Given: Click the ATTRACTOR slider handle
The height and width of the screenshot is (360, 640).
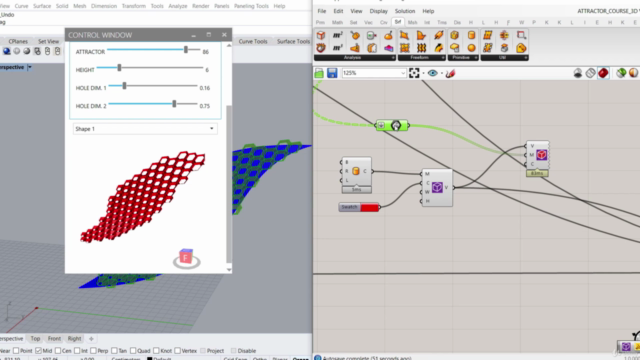Looking at the screenshot, I should (186, 50).
